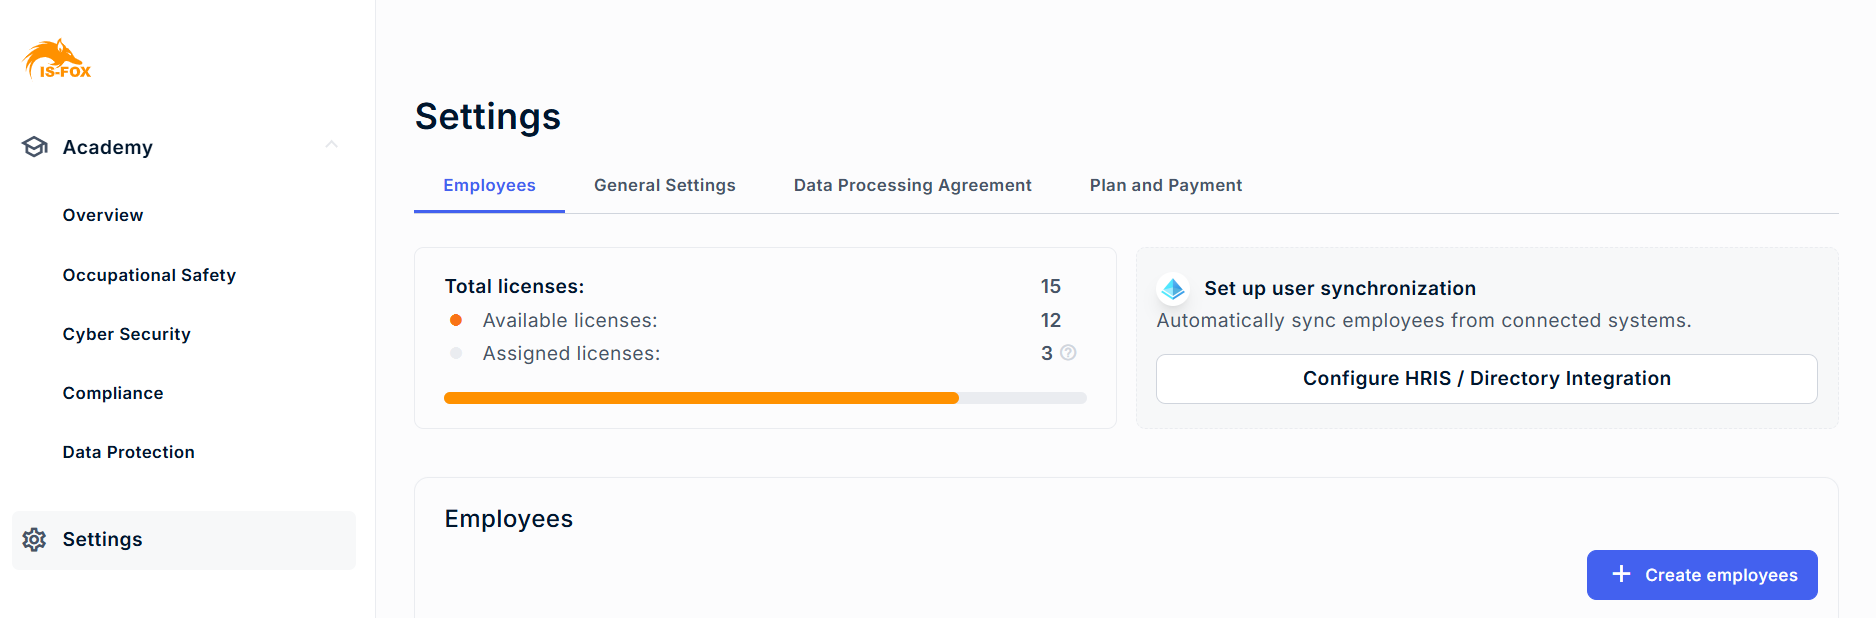Go to the Plan and Payment tab
The image size is (1876, 618).
[1165, 186]
